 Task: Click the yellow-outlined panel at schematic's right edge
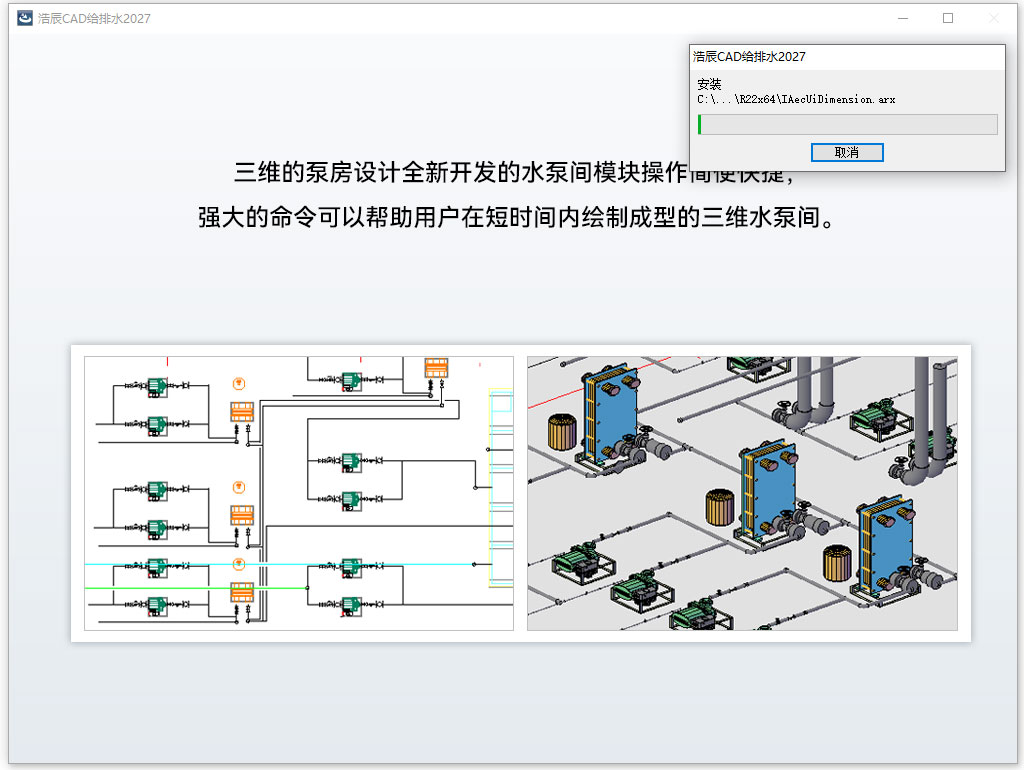point(501,488)
